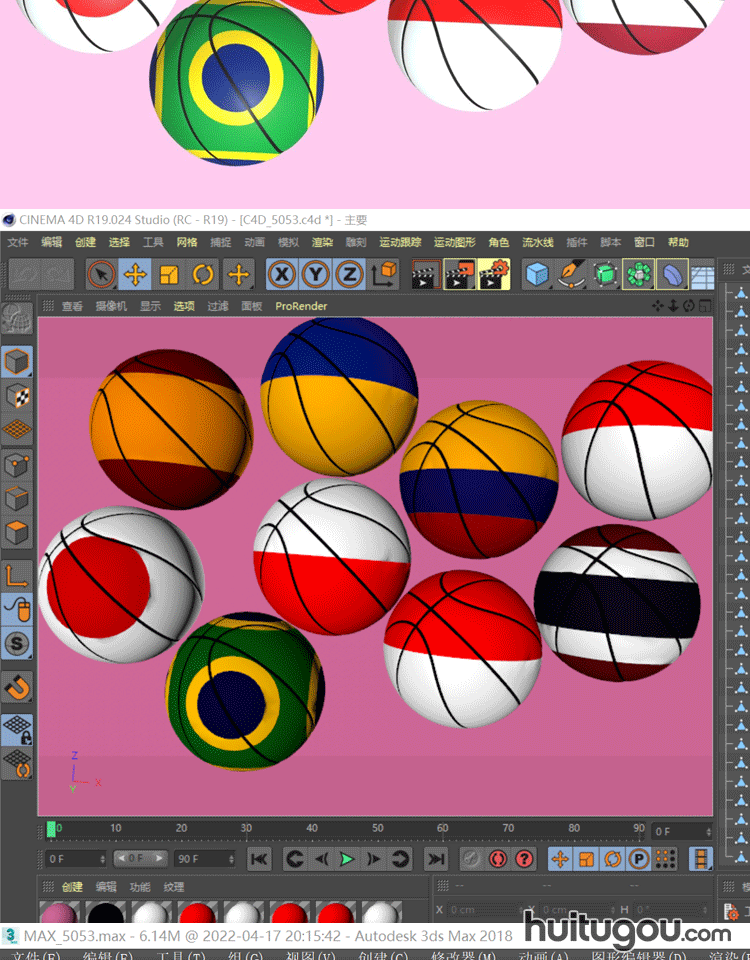Select the Move tool in top toolbar

pyautogui.click(x=135, y=274)
